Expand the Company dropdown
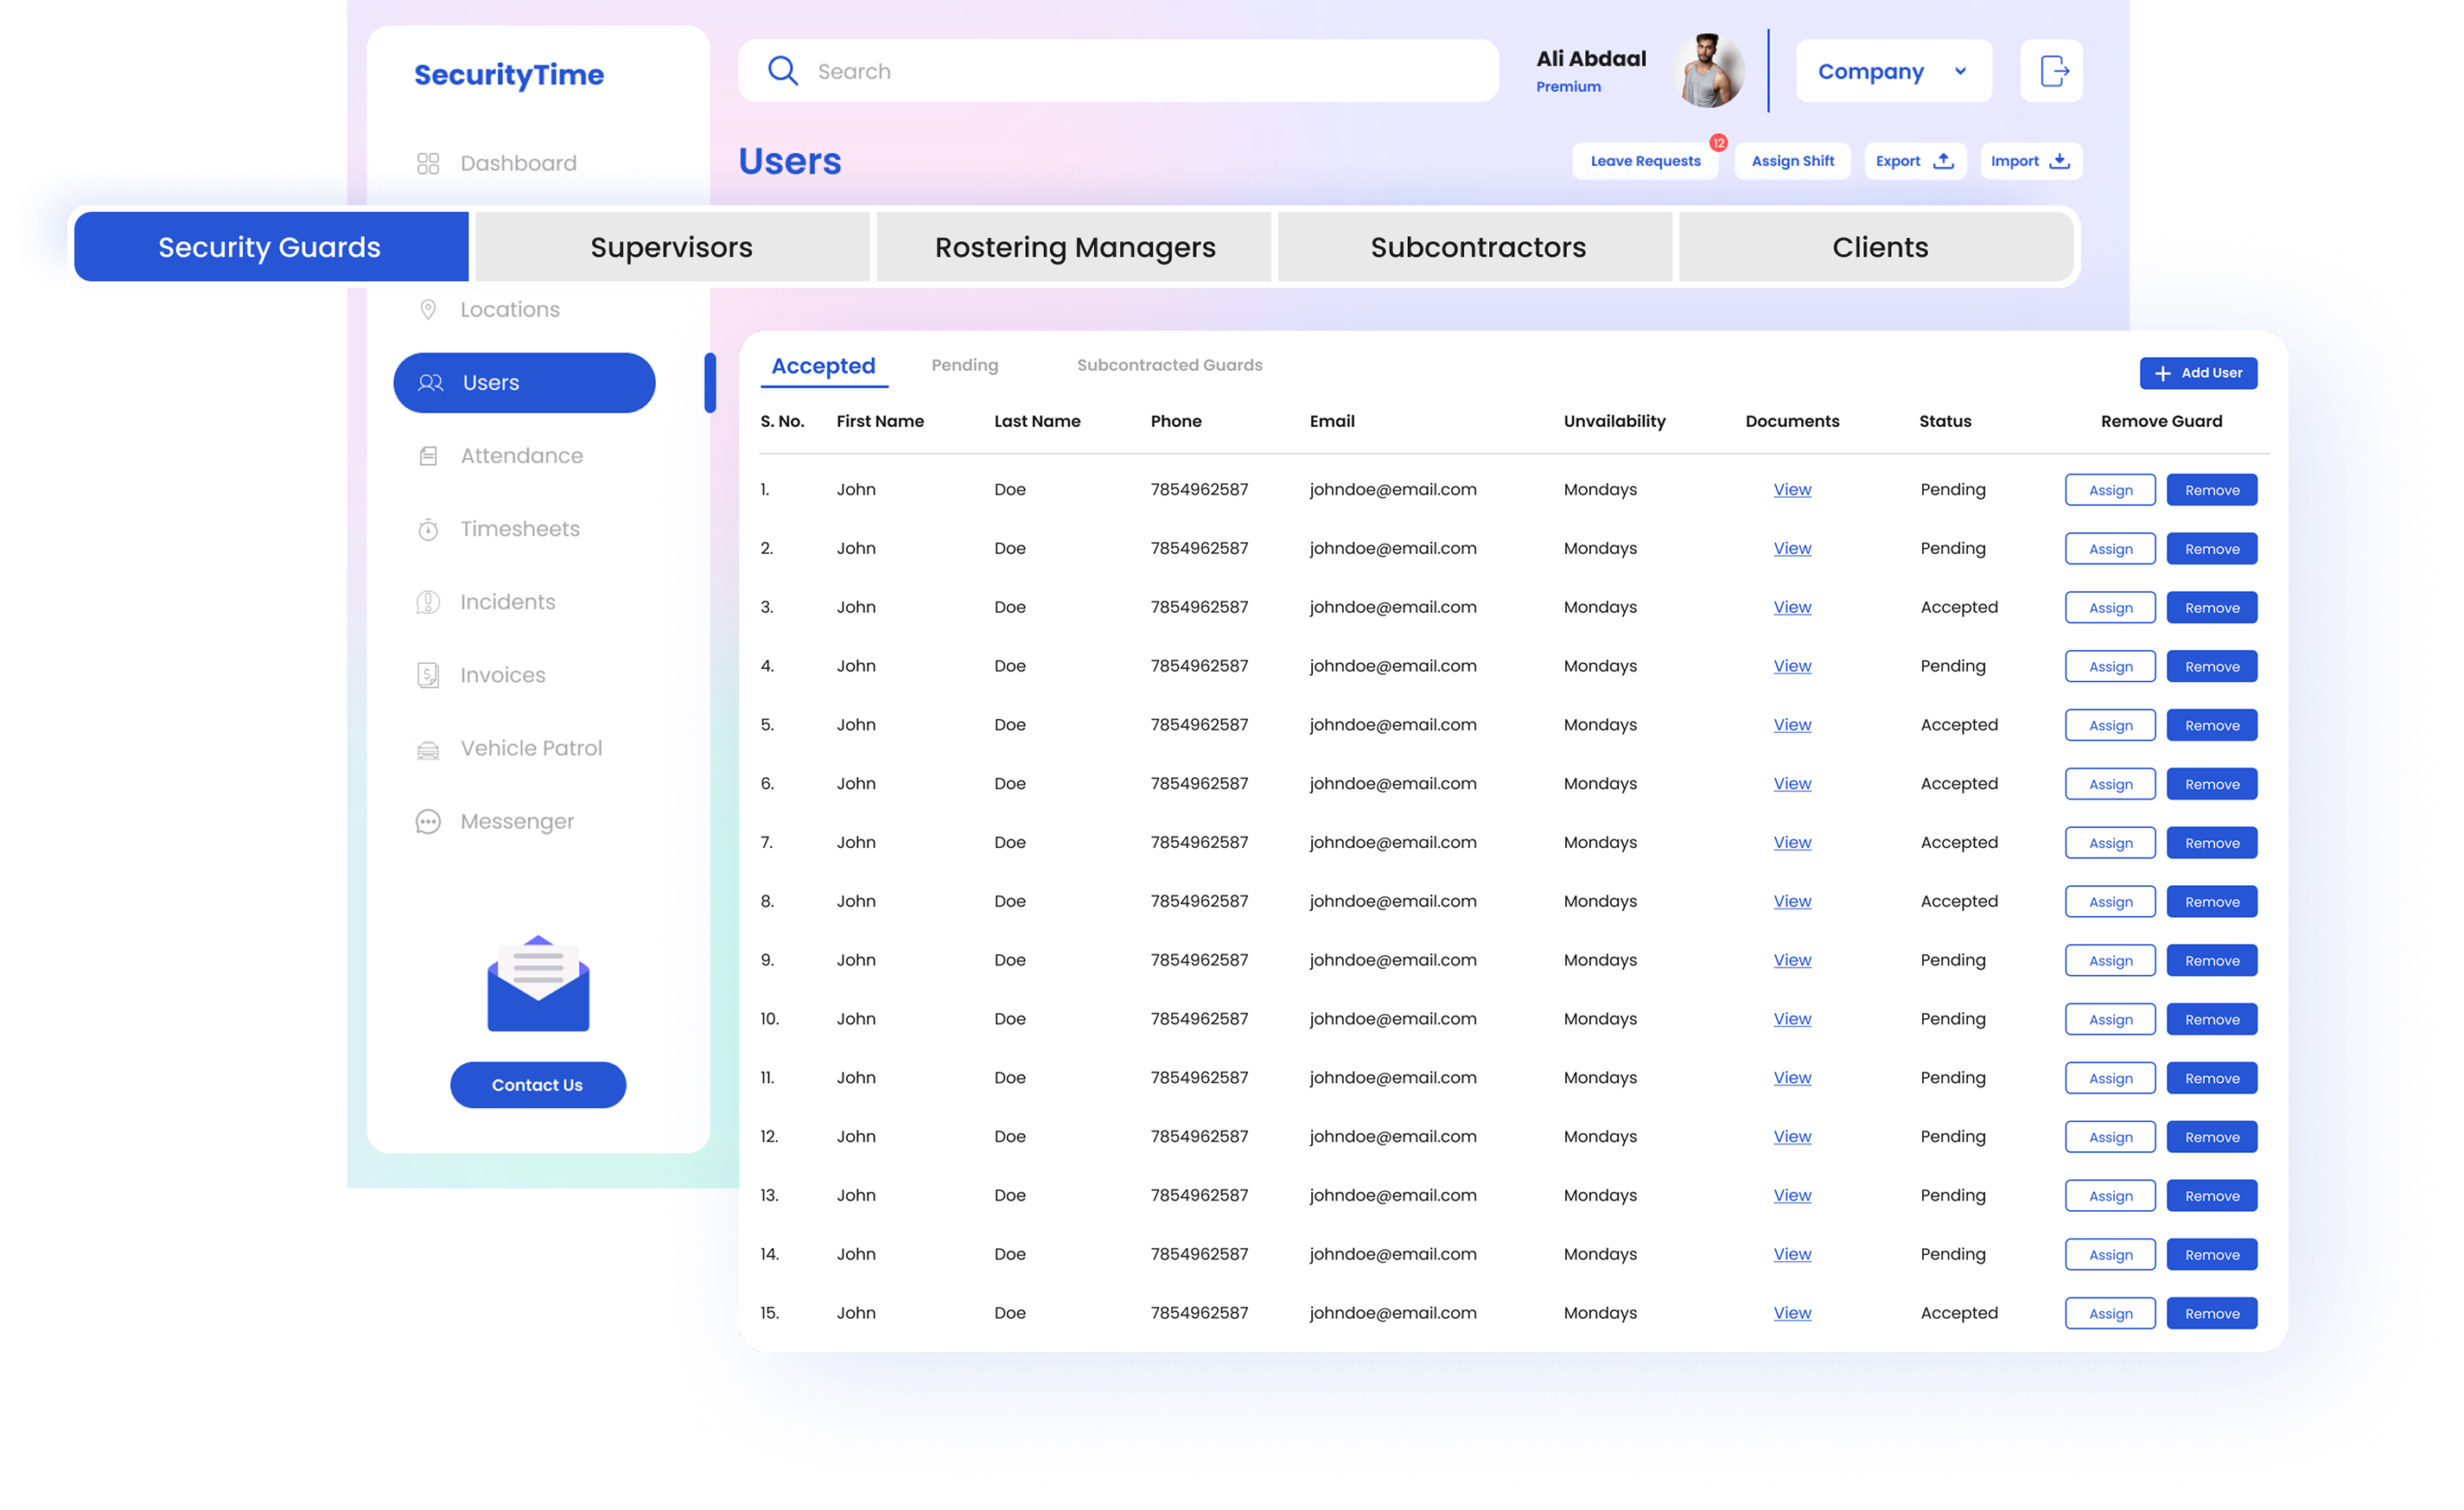 pos(1893,71)
